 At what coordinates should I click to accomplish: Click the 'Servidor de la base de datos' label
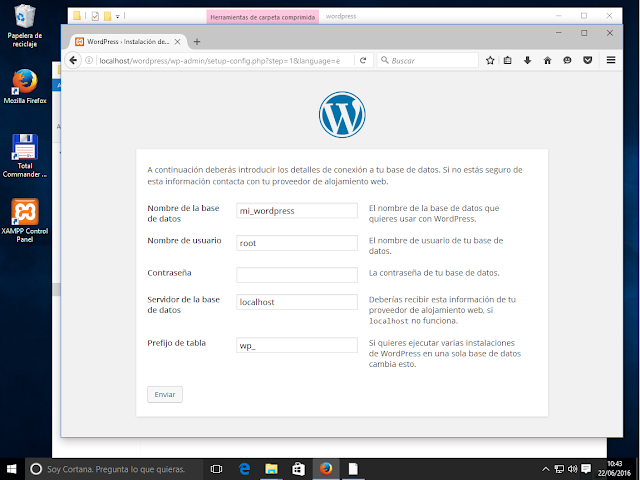tap(184, 304)
